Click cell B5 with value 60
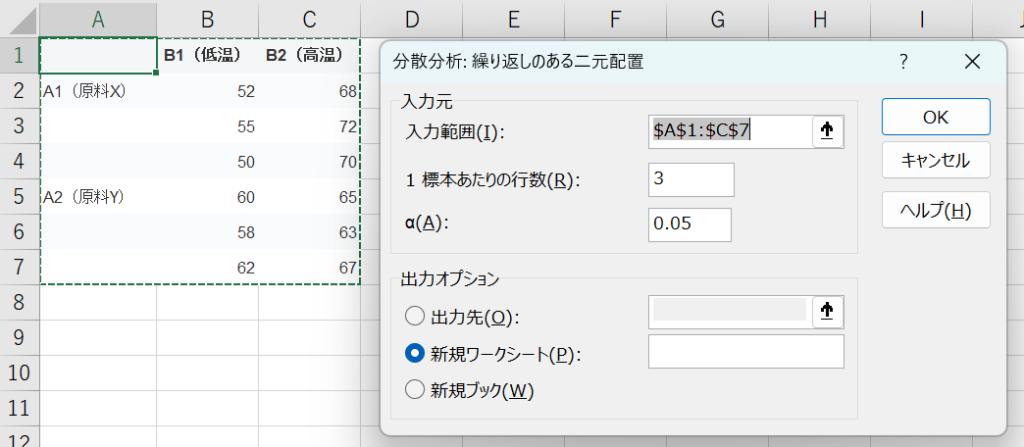 click(x=207, y=197)
